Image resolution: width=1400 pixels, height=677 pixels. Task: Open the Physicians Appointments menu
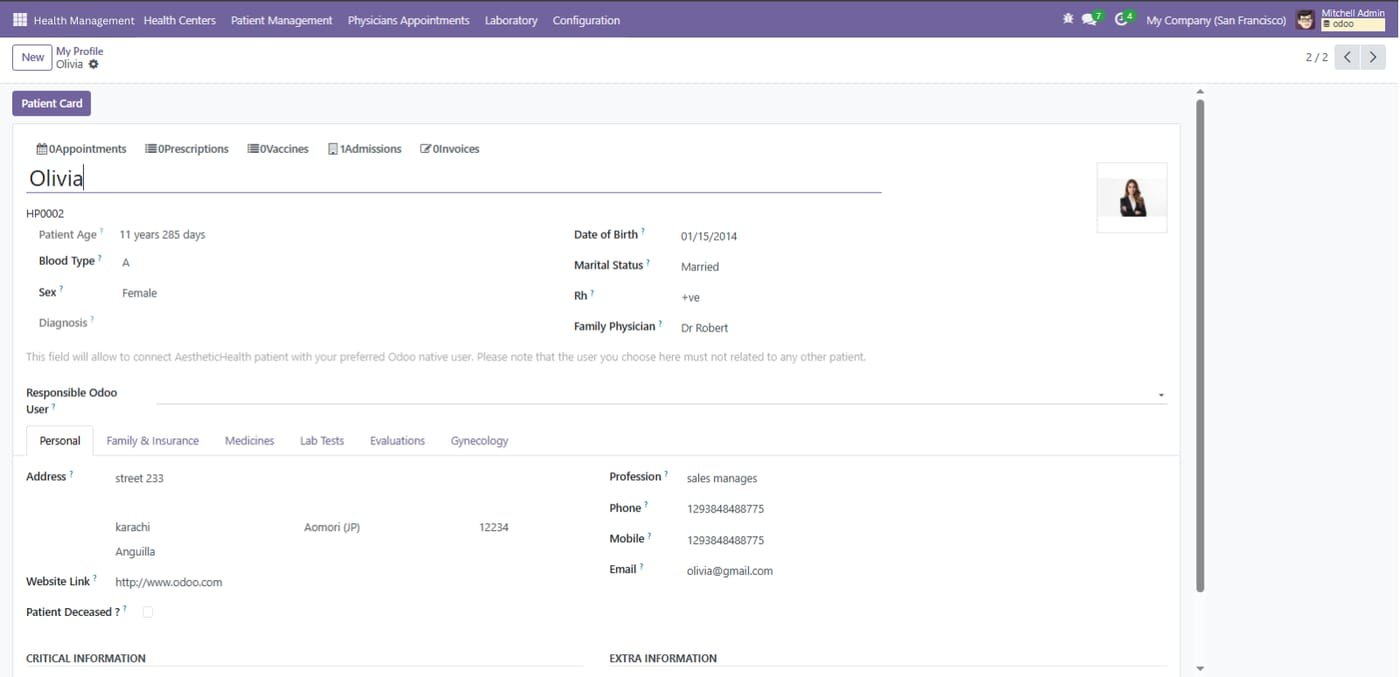pyautogui.click(x=409, y=20)
